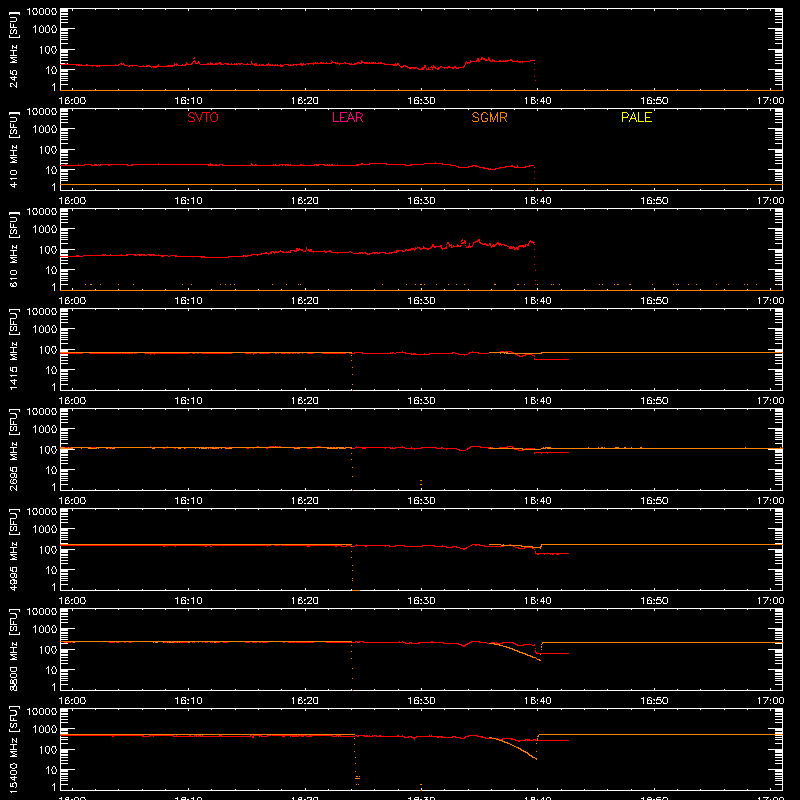Click the 100 tick label on 2695 MHz panel
This screenshot has width=800, height=800.
coord(48,450)
